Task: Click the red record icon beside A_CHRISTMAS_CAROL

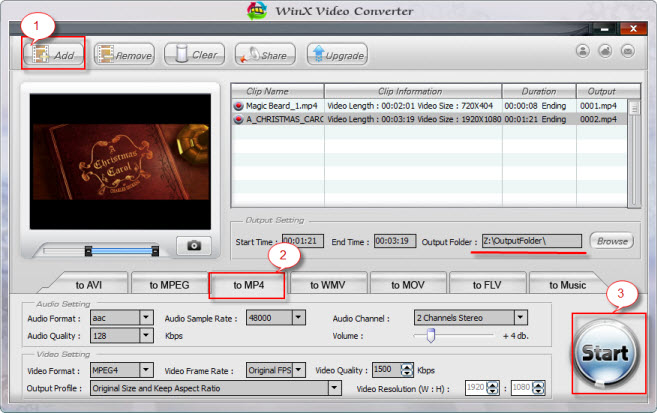Action: [x=238, y=119]
